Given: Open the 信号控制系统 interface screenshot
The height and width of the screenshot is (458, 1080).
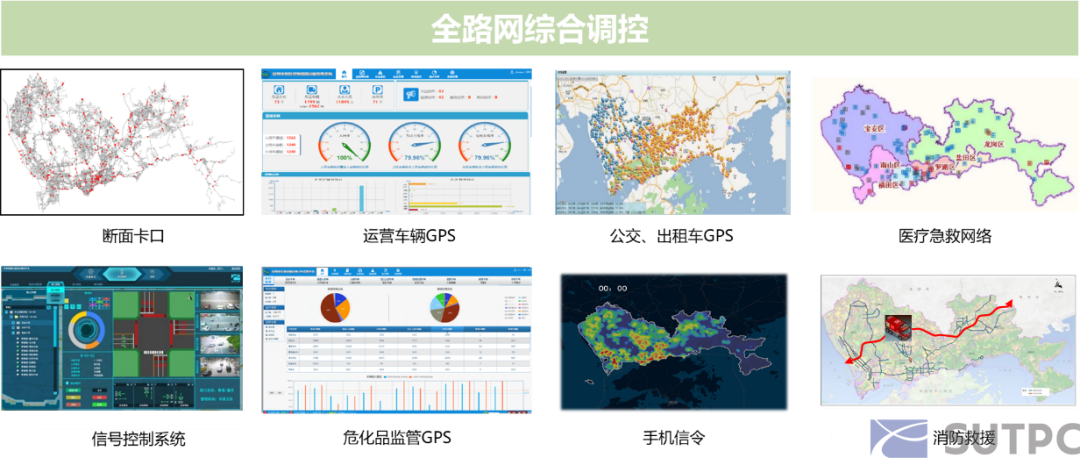Looking at the screenshot, I should tap(122, 338).
